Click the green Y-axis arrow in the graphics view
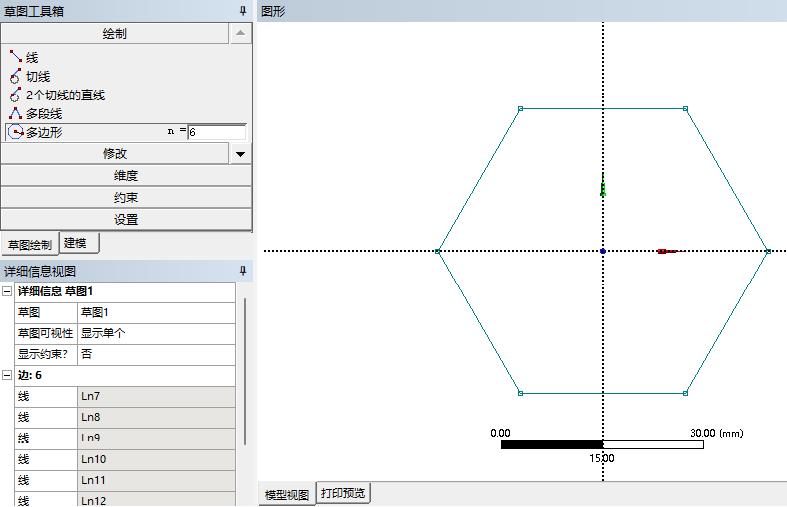 [x=603, y=186]
